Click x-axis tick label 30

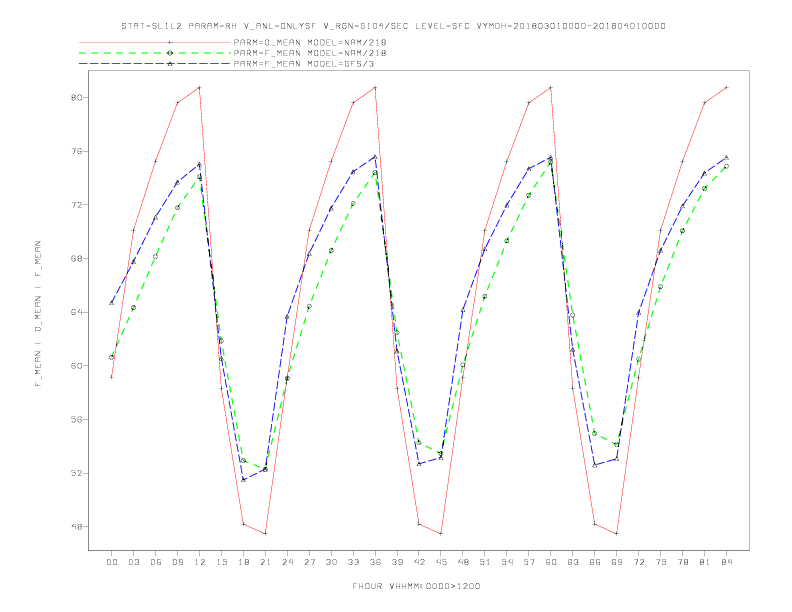(331, 562)
